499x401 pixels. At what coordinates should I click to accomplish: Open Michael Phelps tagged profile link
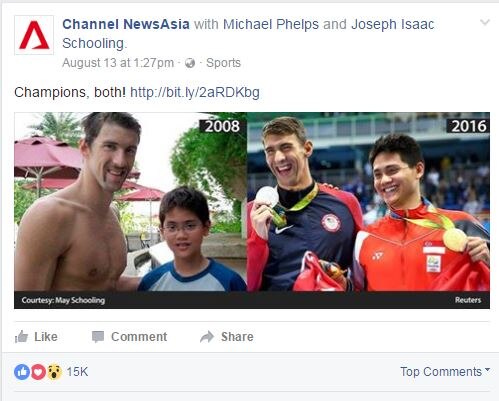coord(271,24)
